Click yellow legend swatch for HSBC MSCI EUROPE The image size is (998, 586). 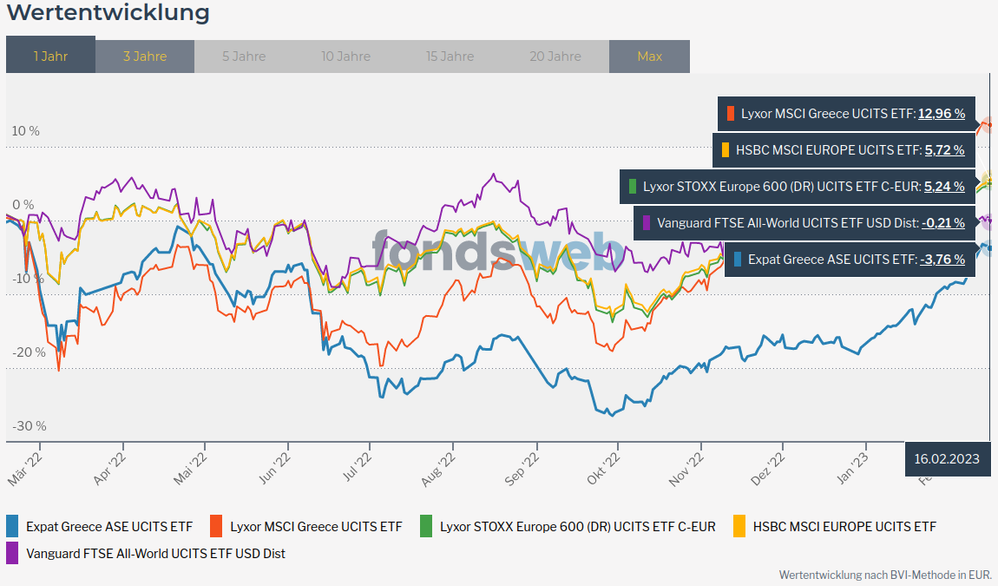coord(740,526)
